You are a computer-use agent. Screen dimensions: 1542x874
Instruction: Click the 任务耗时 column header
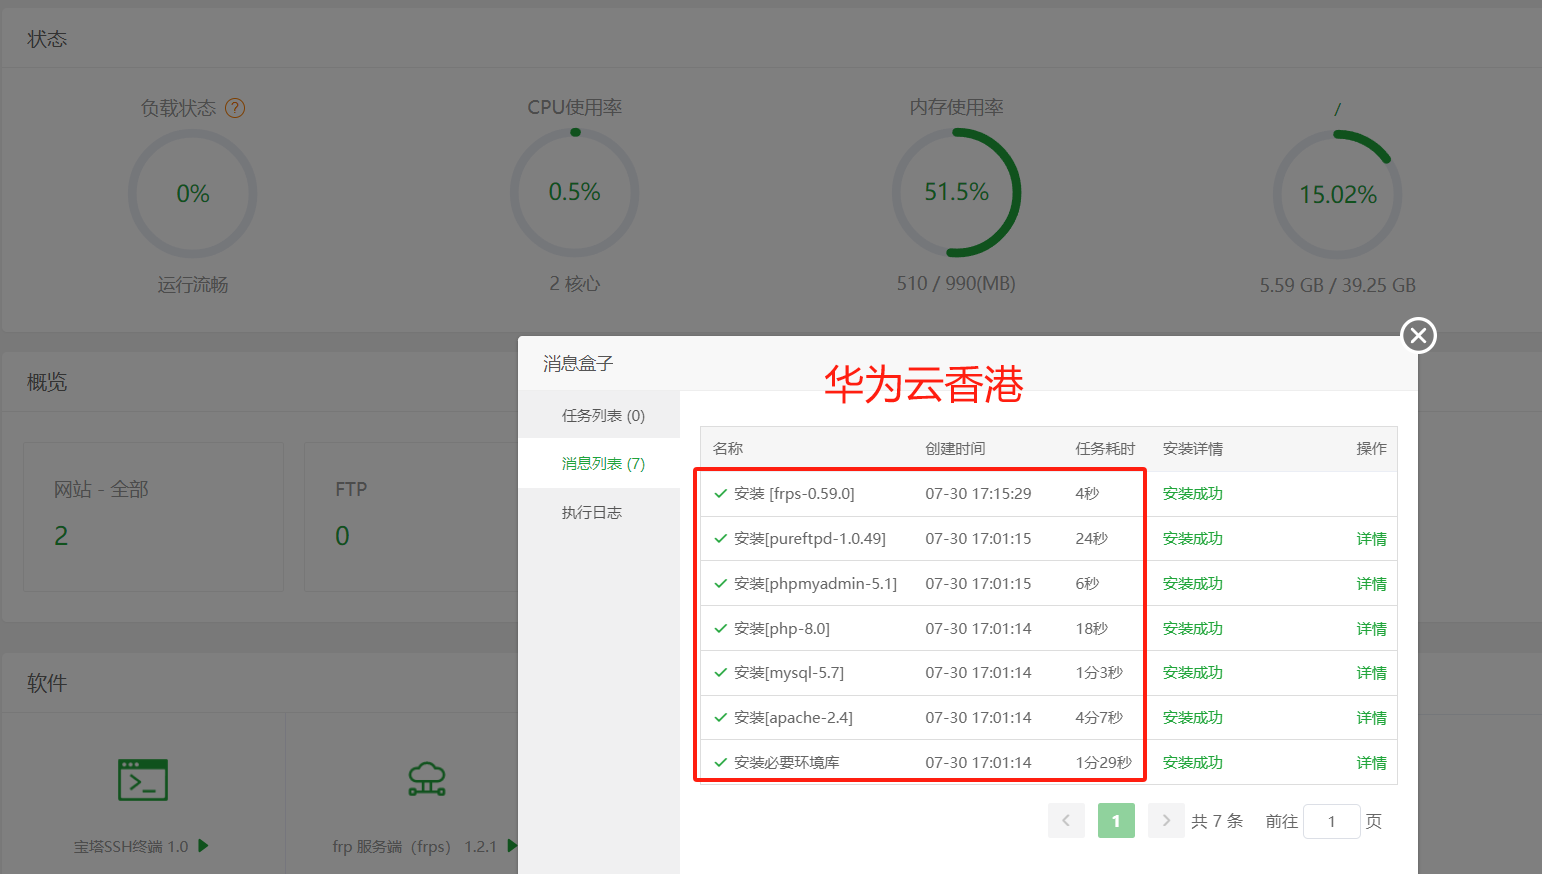click(x=1105, y=449)
